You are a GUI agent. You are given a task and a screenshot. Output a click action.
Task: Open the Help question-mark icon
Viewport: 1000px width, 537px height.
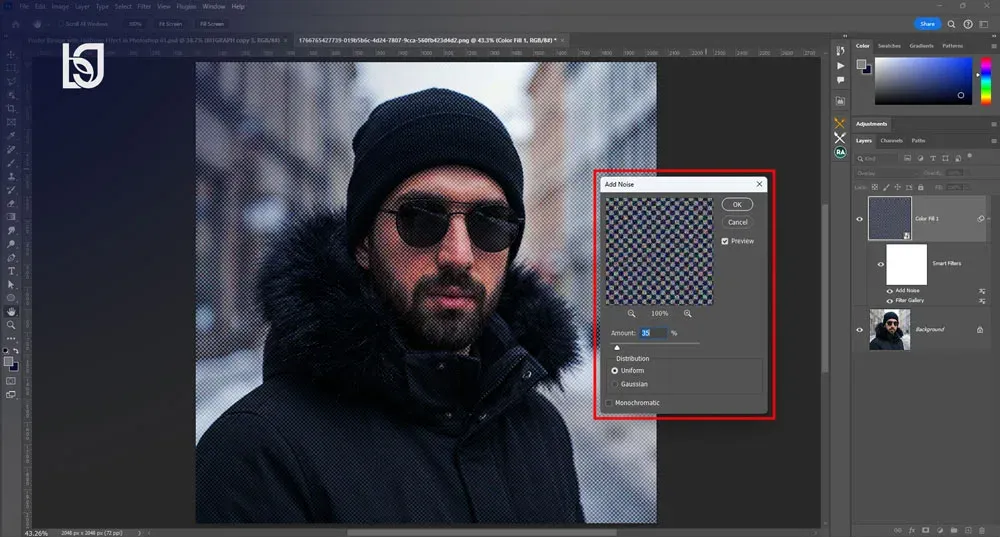pyautogui.click(x=967, y=24)
